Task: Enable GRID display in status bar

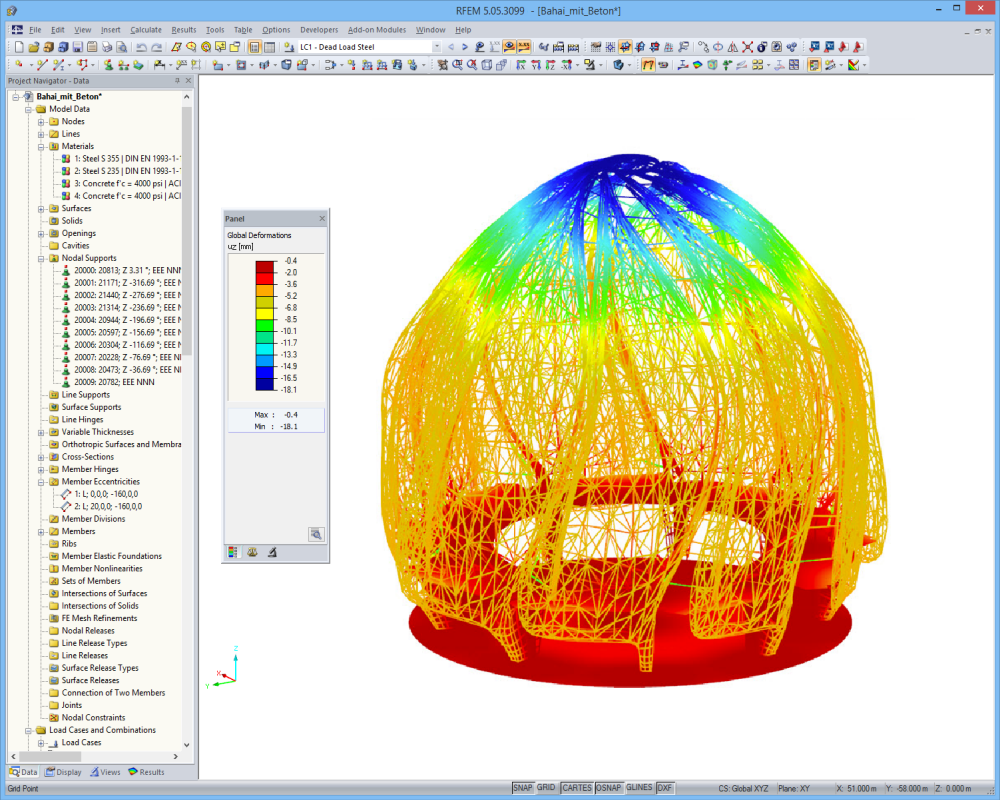Action: [x=546, y=787]
